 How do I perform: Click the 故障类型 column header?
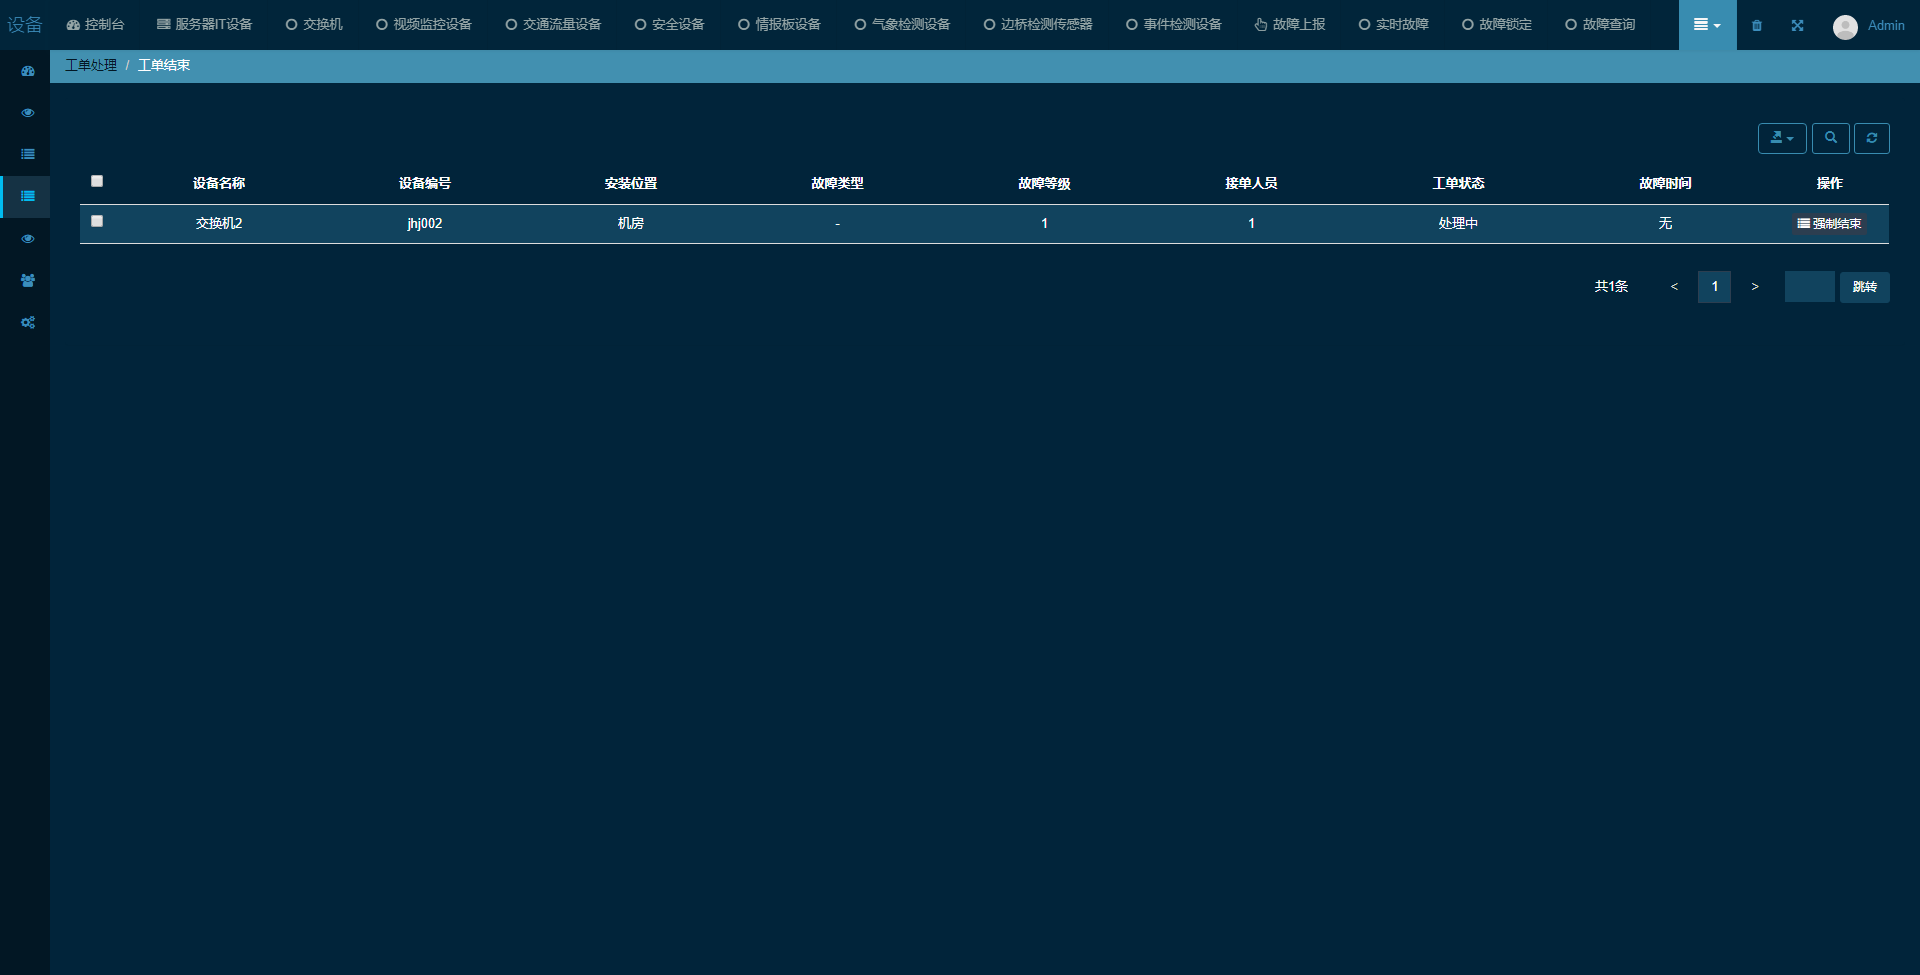click(837, 183)
